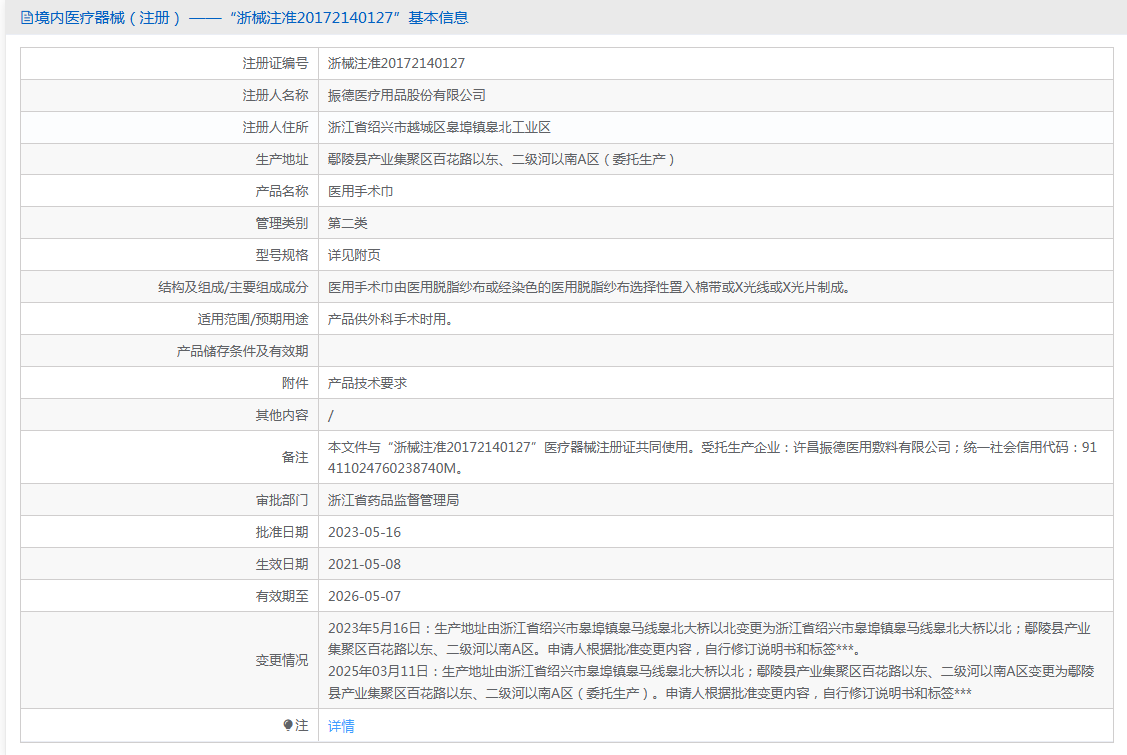Click the slash value in 其他内容 row
The image size is (1127, 755).
click(331, 416)
